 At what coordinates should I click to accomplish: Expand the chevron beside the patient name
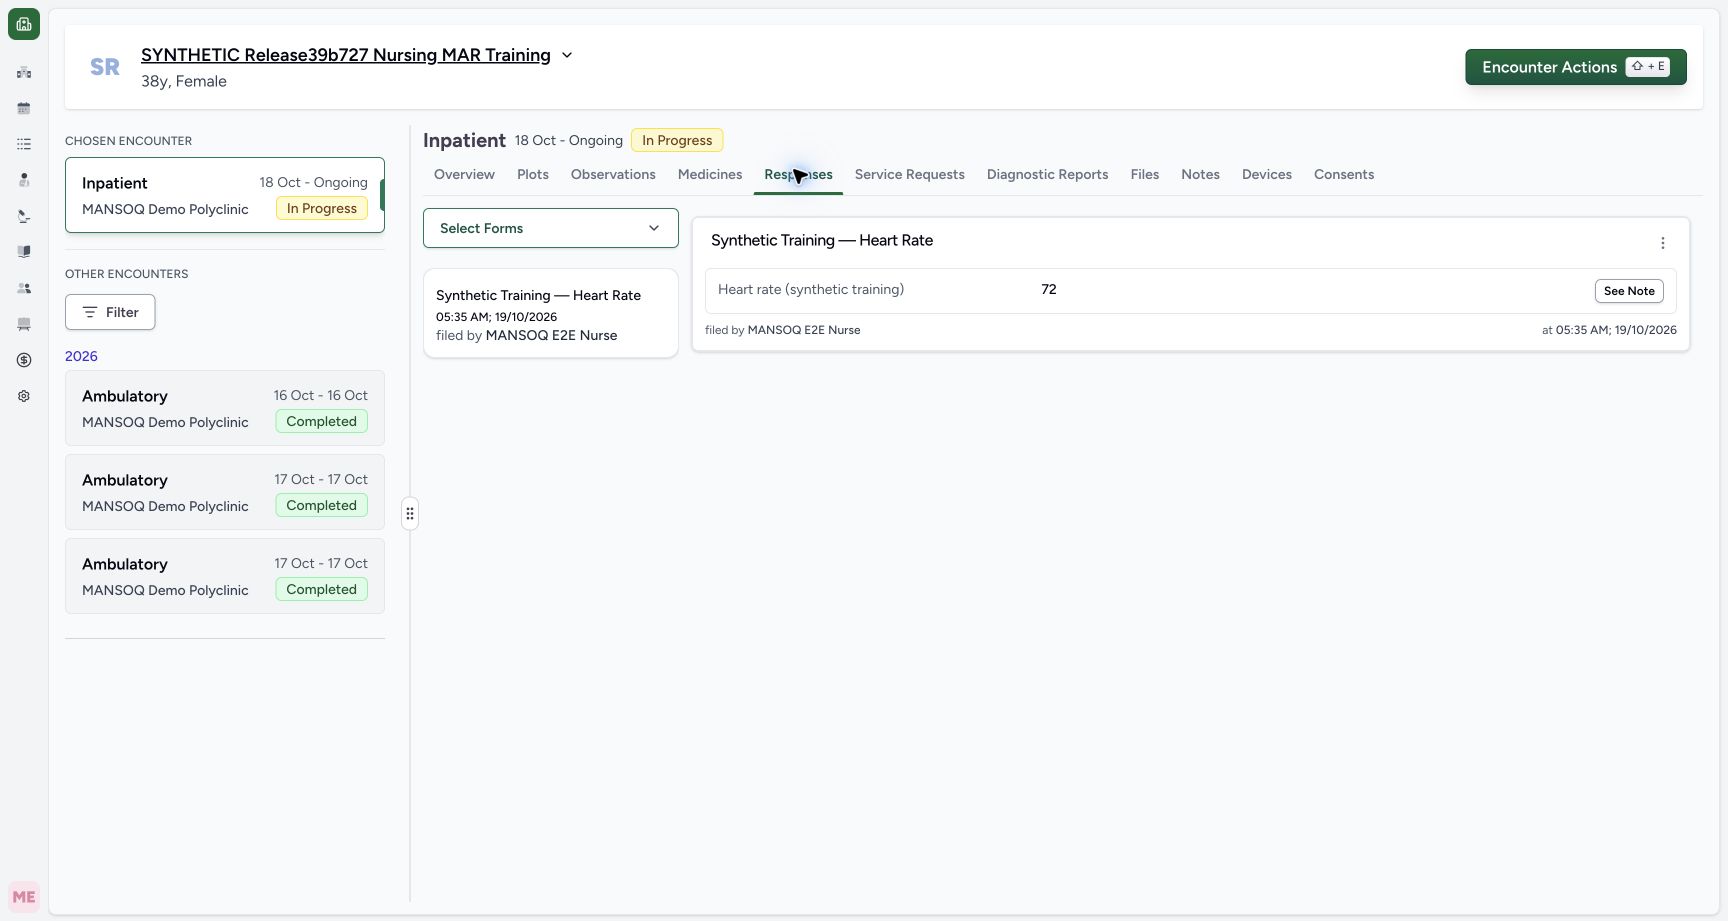pos(567,55)
